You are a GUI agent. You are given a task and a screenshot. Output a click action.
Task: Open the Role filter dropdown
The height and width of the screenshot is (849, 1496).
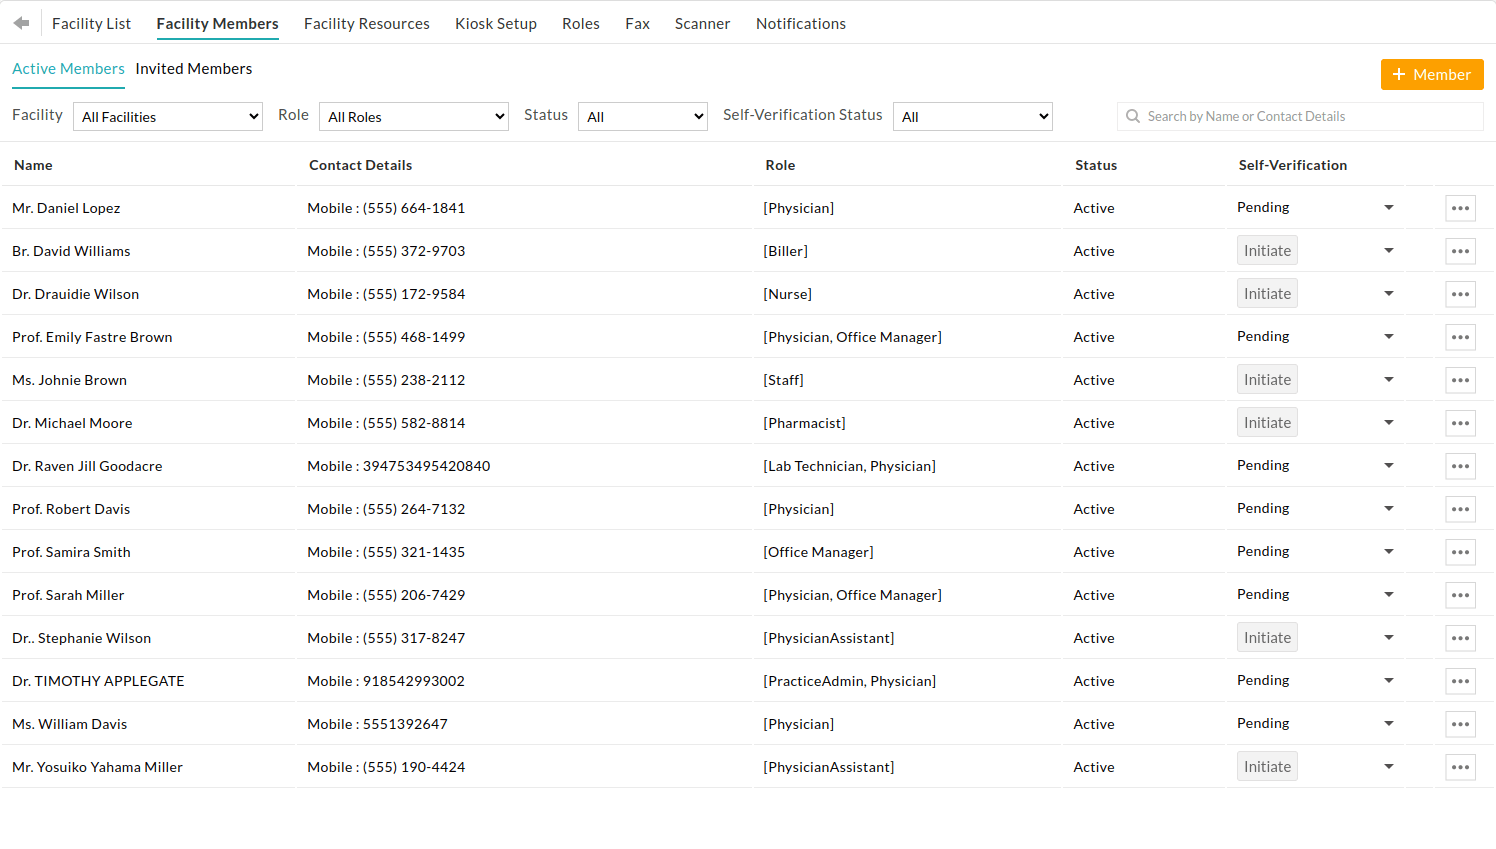(x=414, y=117)
